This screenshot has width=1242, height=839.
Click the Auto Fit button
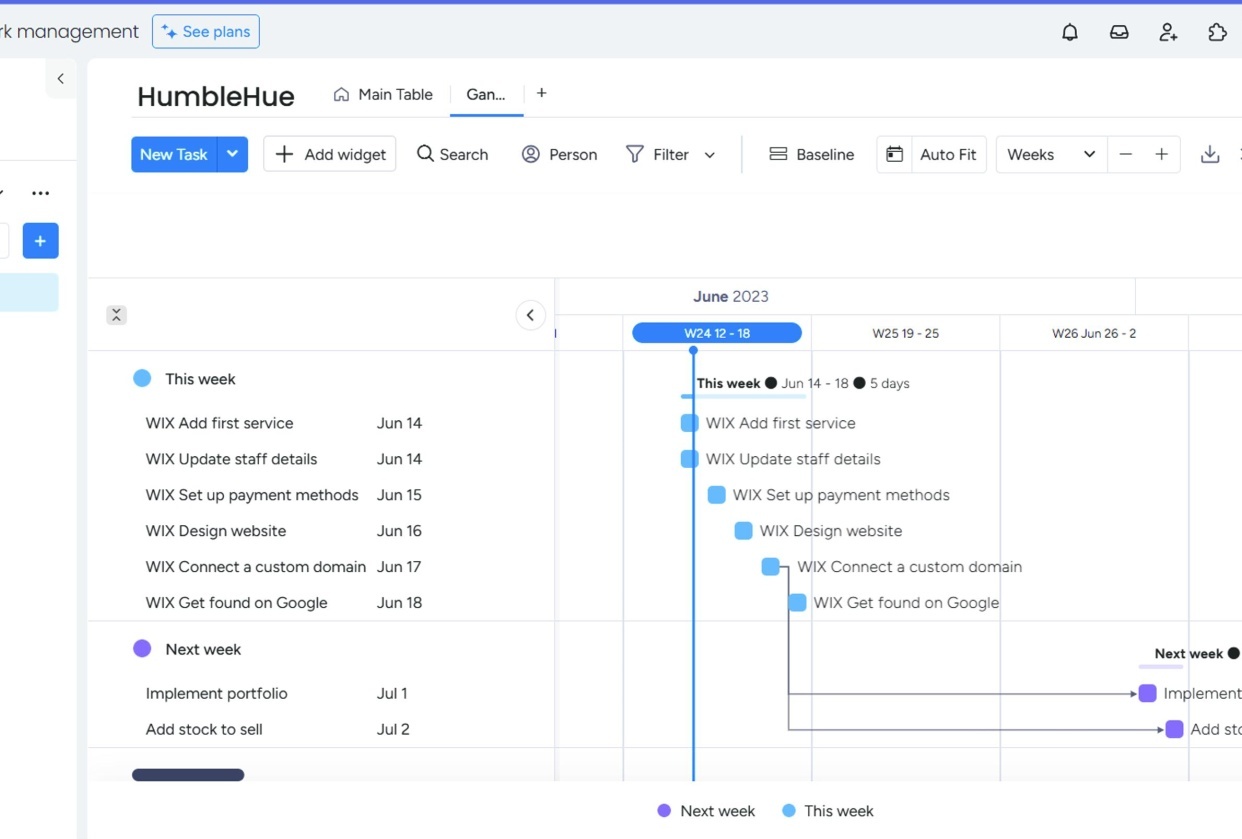[x=948, y=154]
